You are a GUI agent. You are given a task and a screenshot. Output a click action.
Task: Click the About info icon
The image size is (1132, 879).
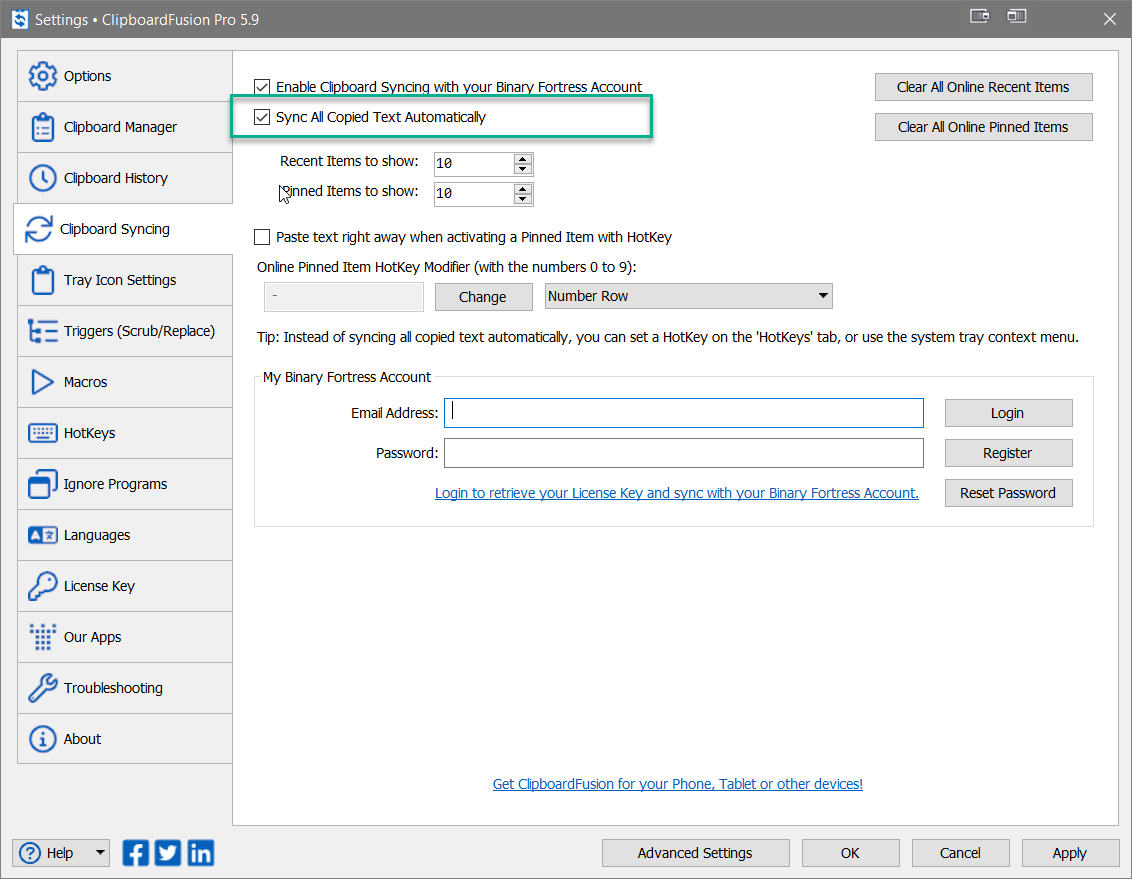pos(43,739)
